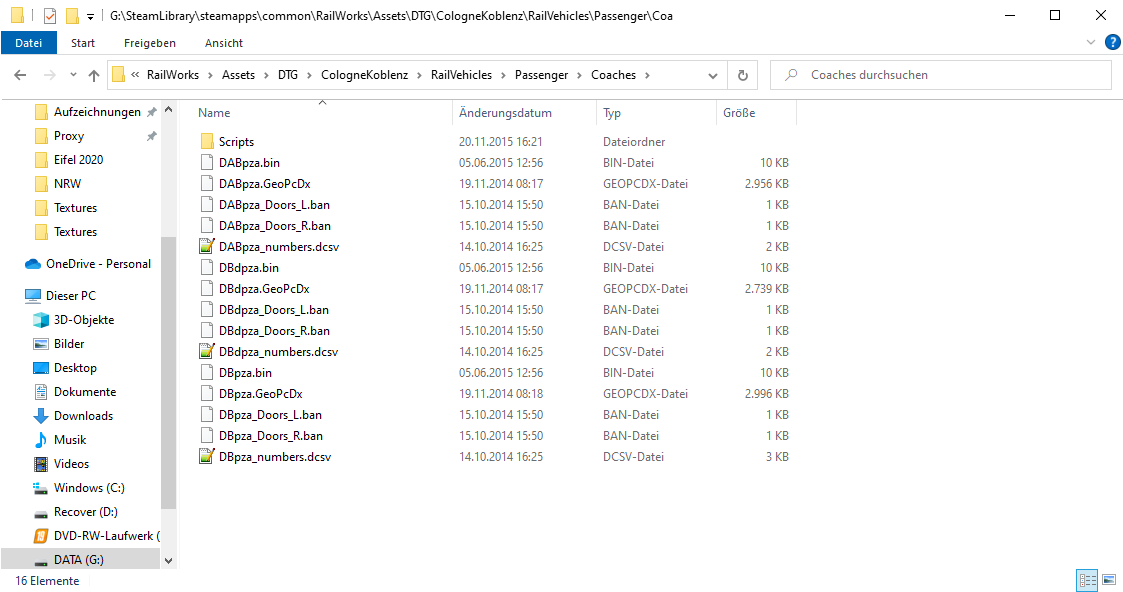The height and width of the screenshot is (592, 1123).
Task: Open Musik in navigation pane
Action: [69, 440]
